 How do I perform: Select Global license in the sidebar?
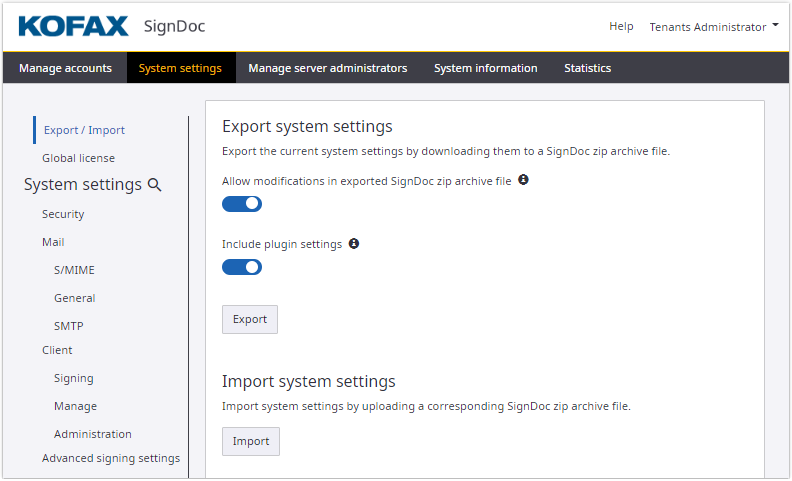(x=78, y=158)
